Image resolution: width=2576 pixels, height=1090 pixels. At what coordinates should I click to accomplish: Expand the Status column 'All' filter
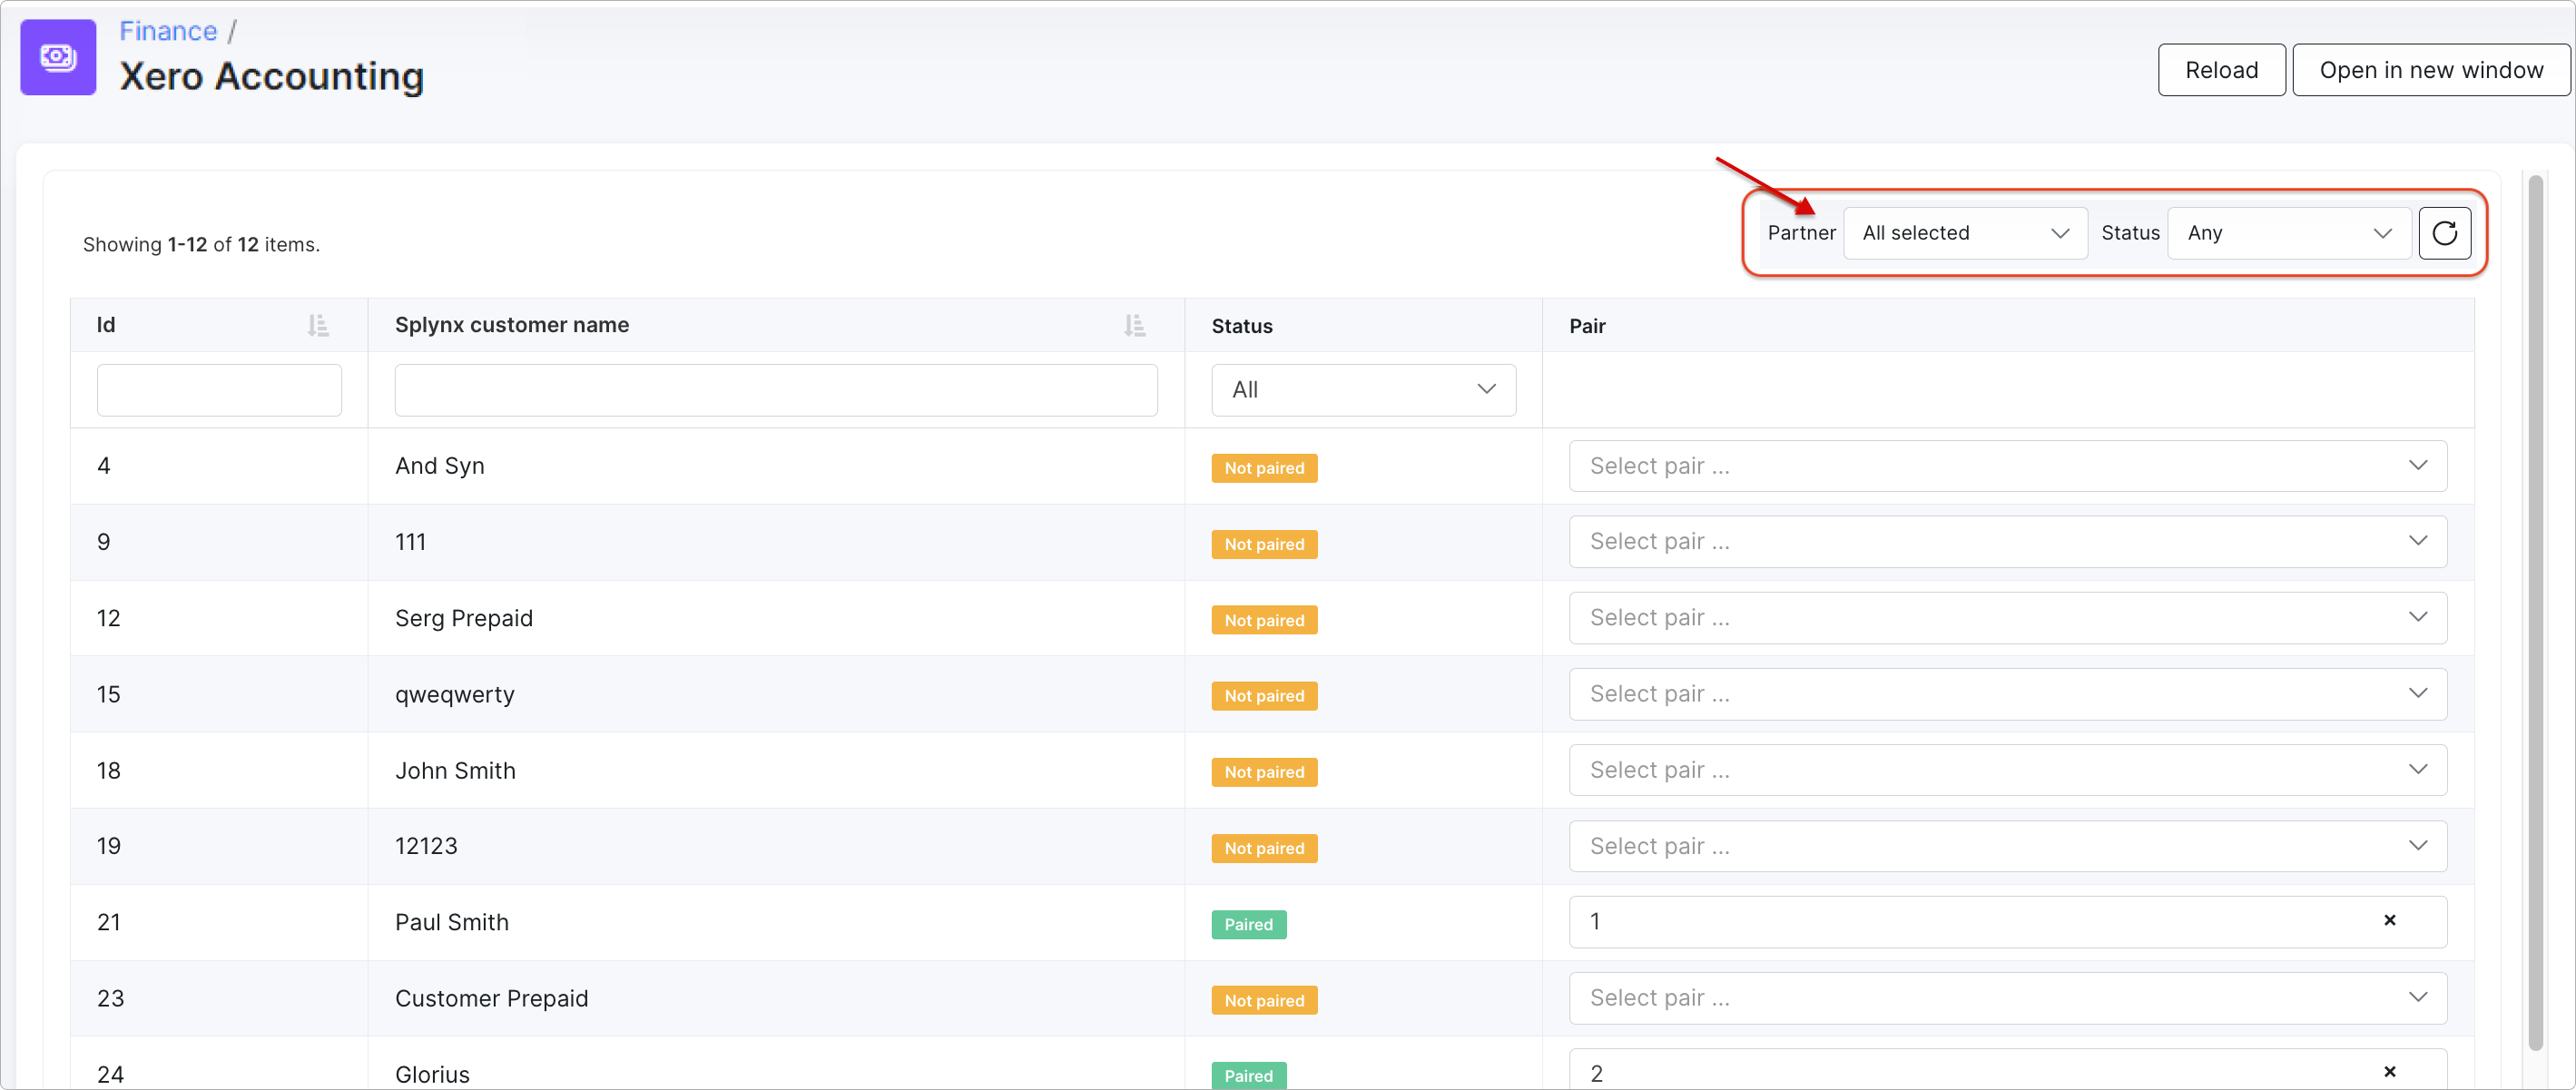(x=1362, y=390)
